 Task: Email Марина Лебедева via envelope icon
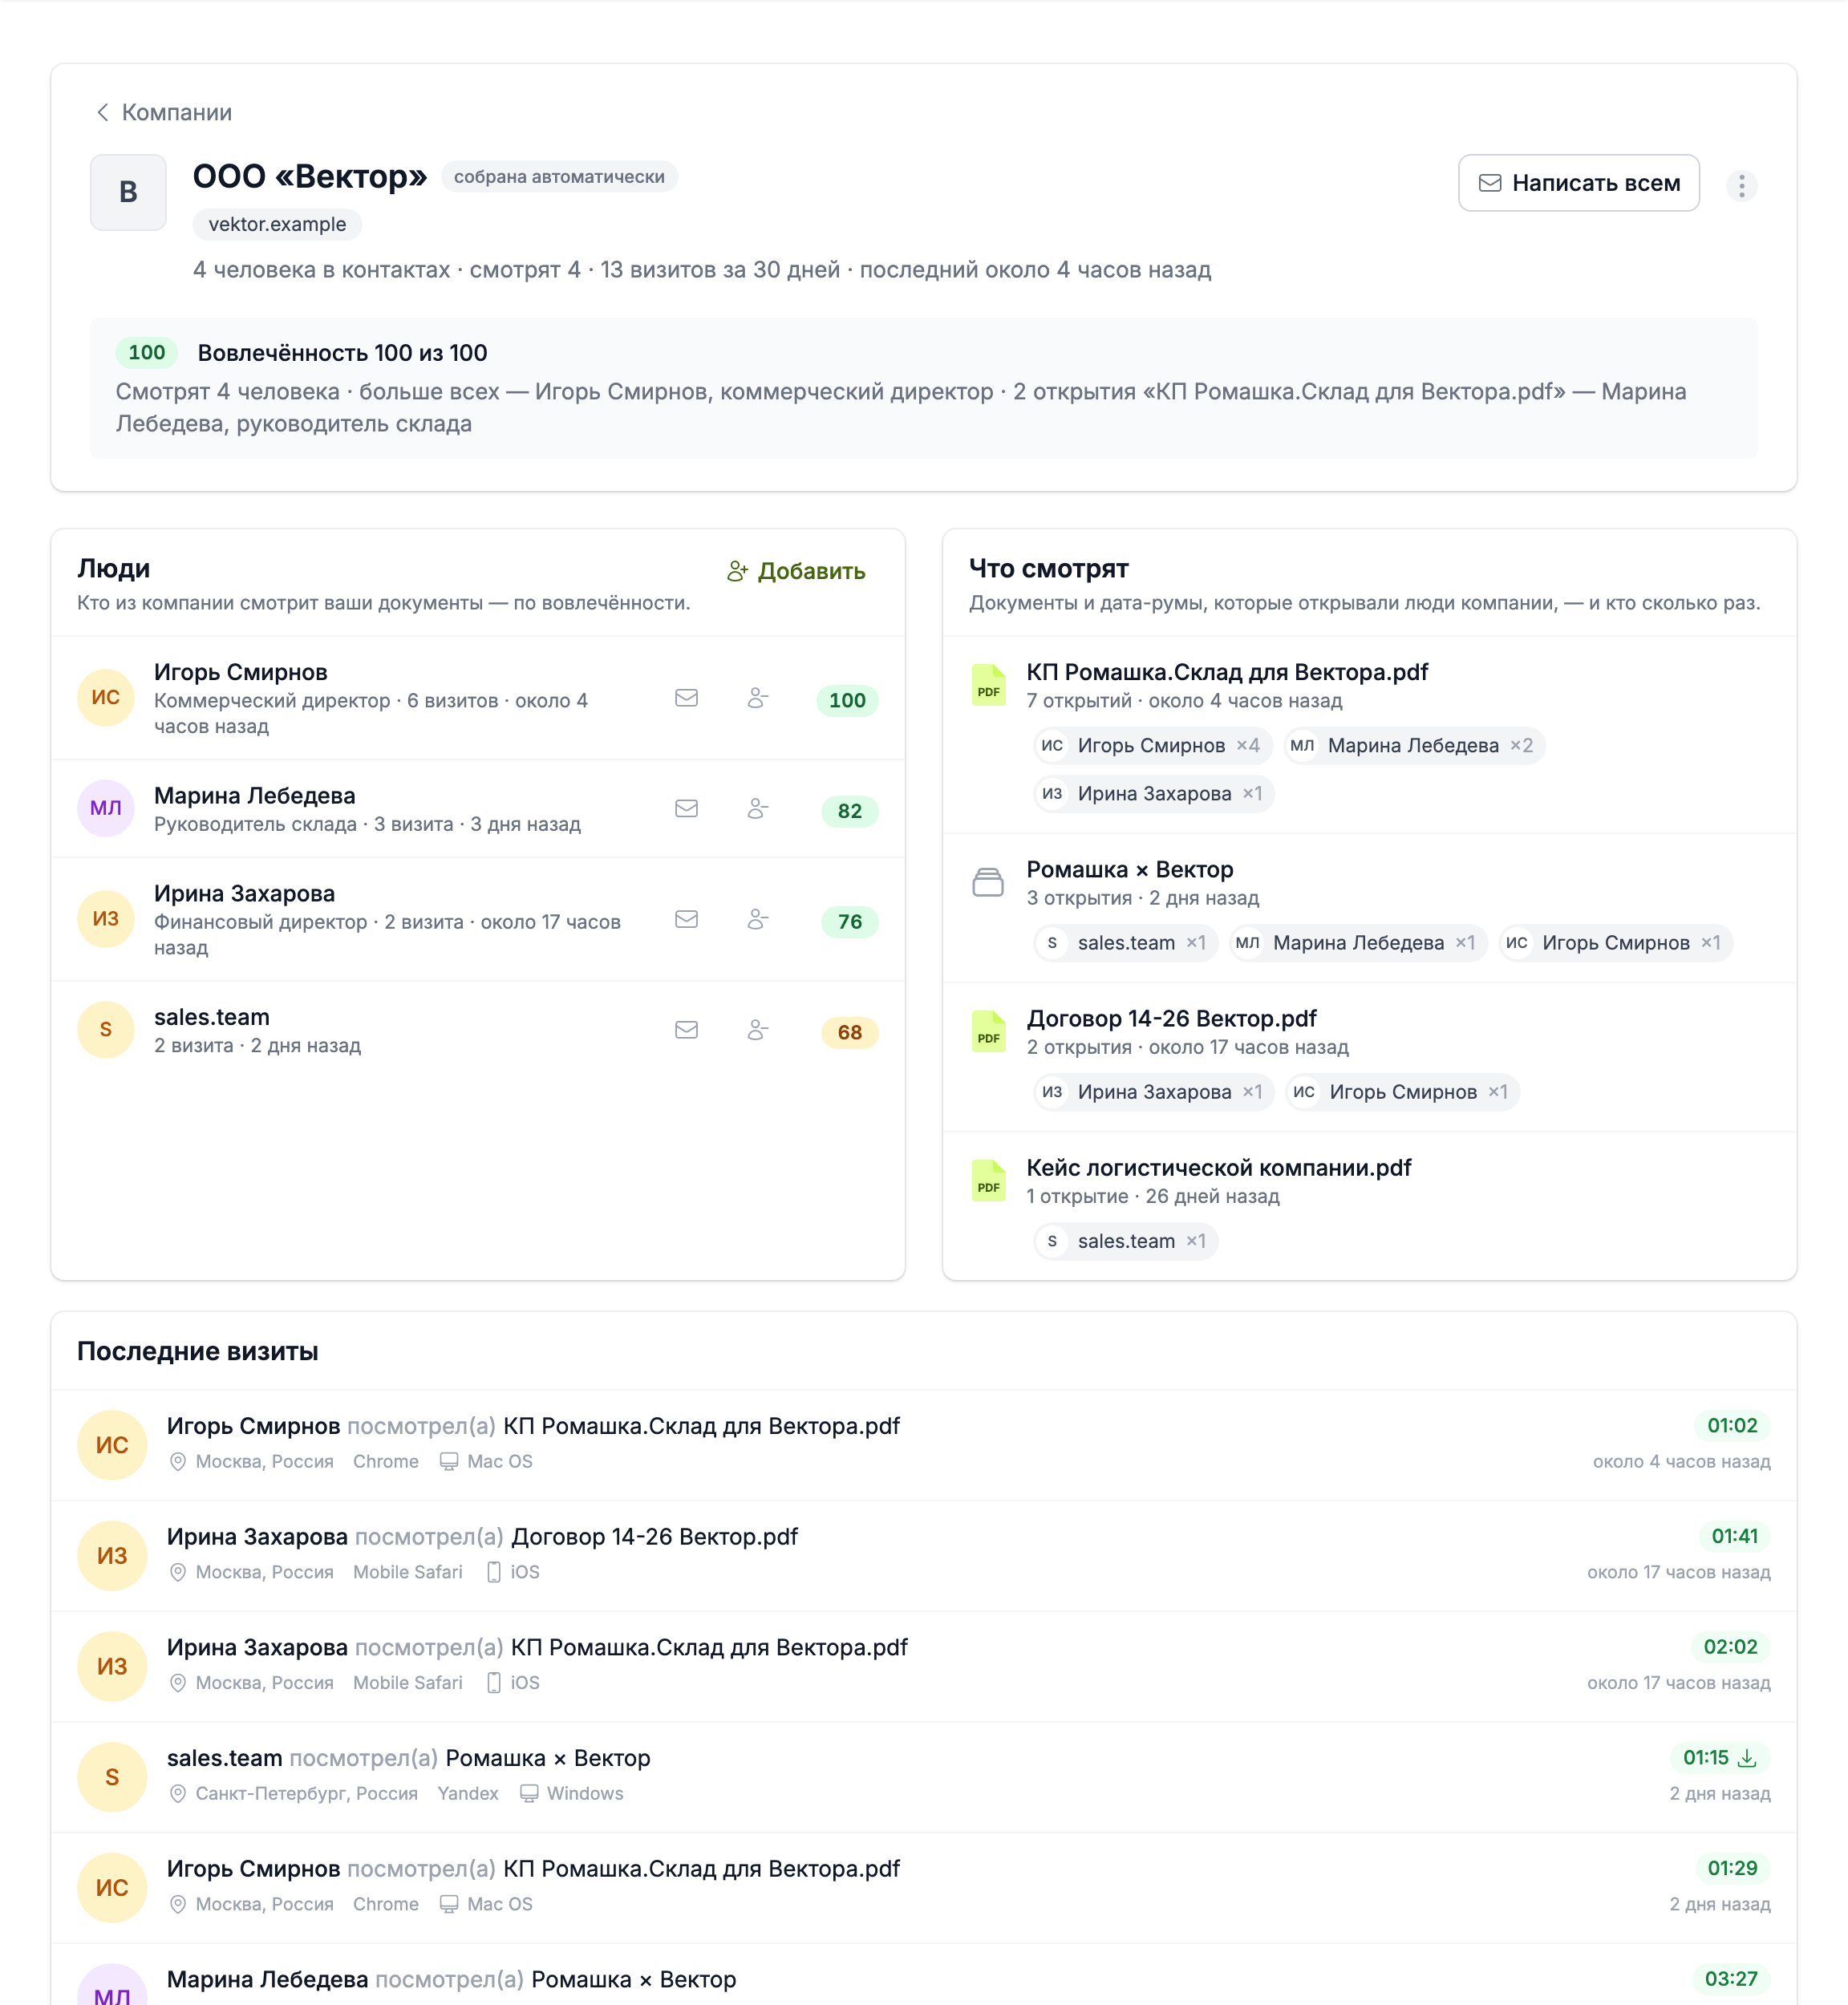coord(686,808)
